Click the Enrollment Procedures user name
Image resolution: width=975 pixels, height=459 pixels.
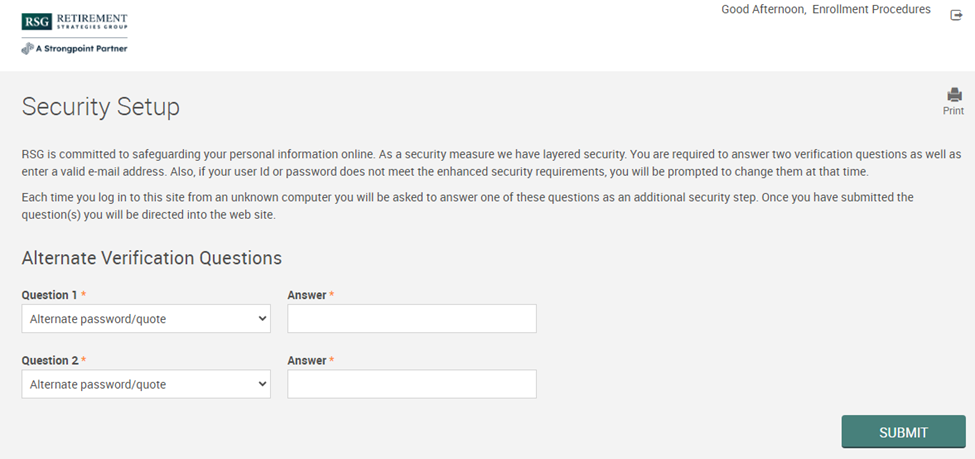coord(872,10)
